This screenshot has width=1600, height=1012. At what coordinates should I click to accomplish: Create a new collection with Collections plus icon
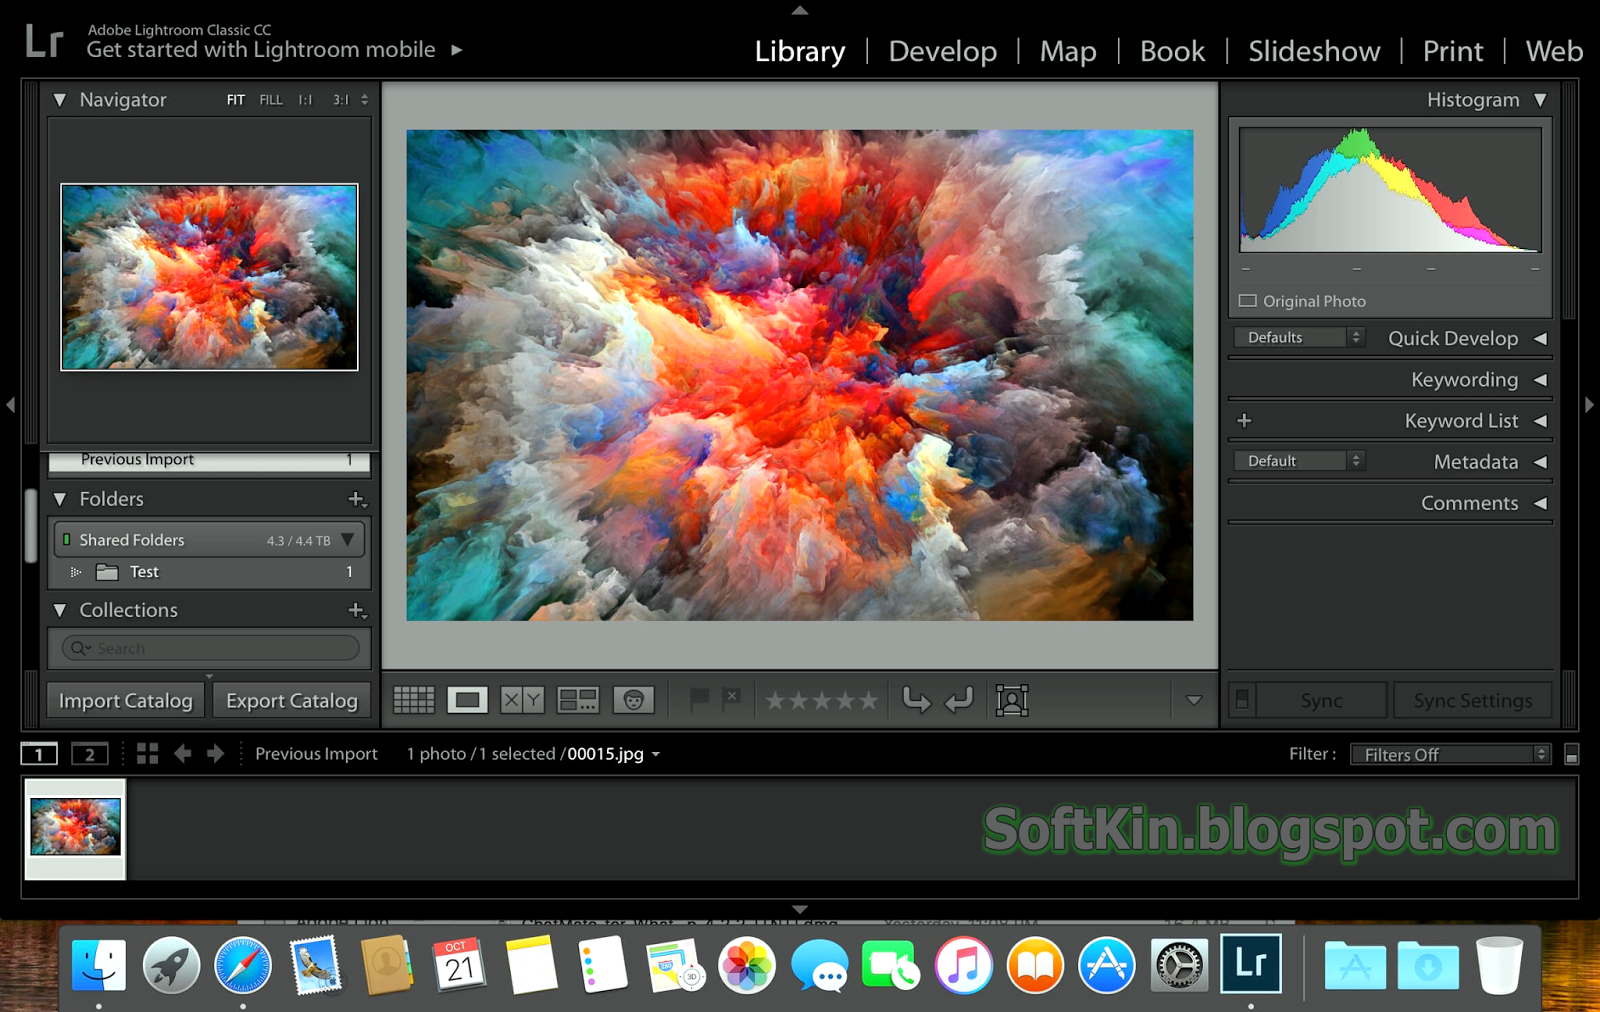(357, 610)
